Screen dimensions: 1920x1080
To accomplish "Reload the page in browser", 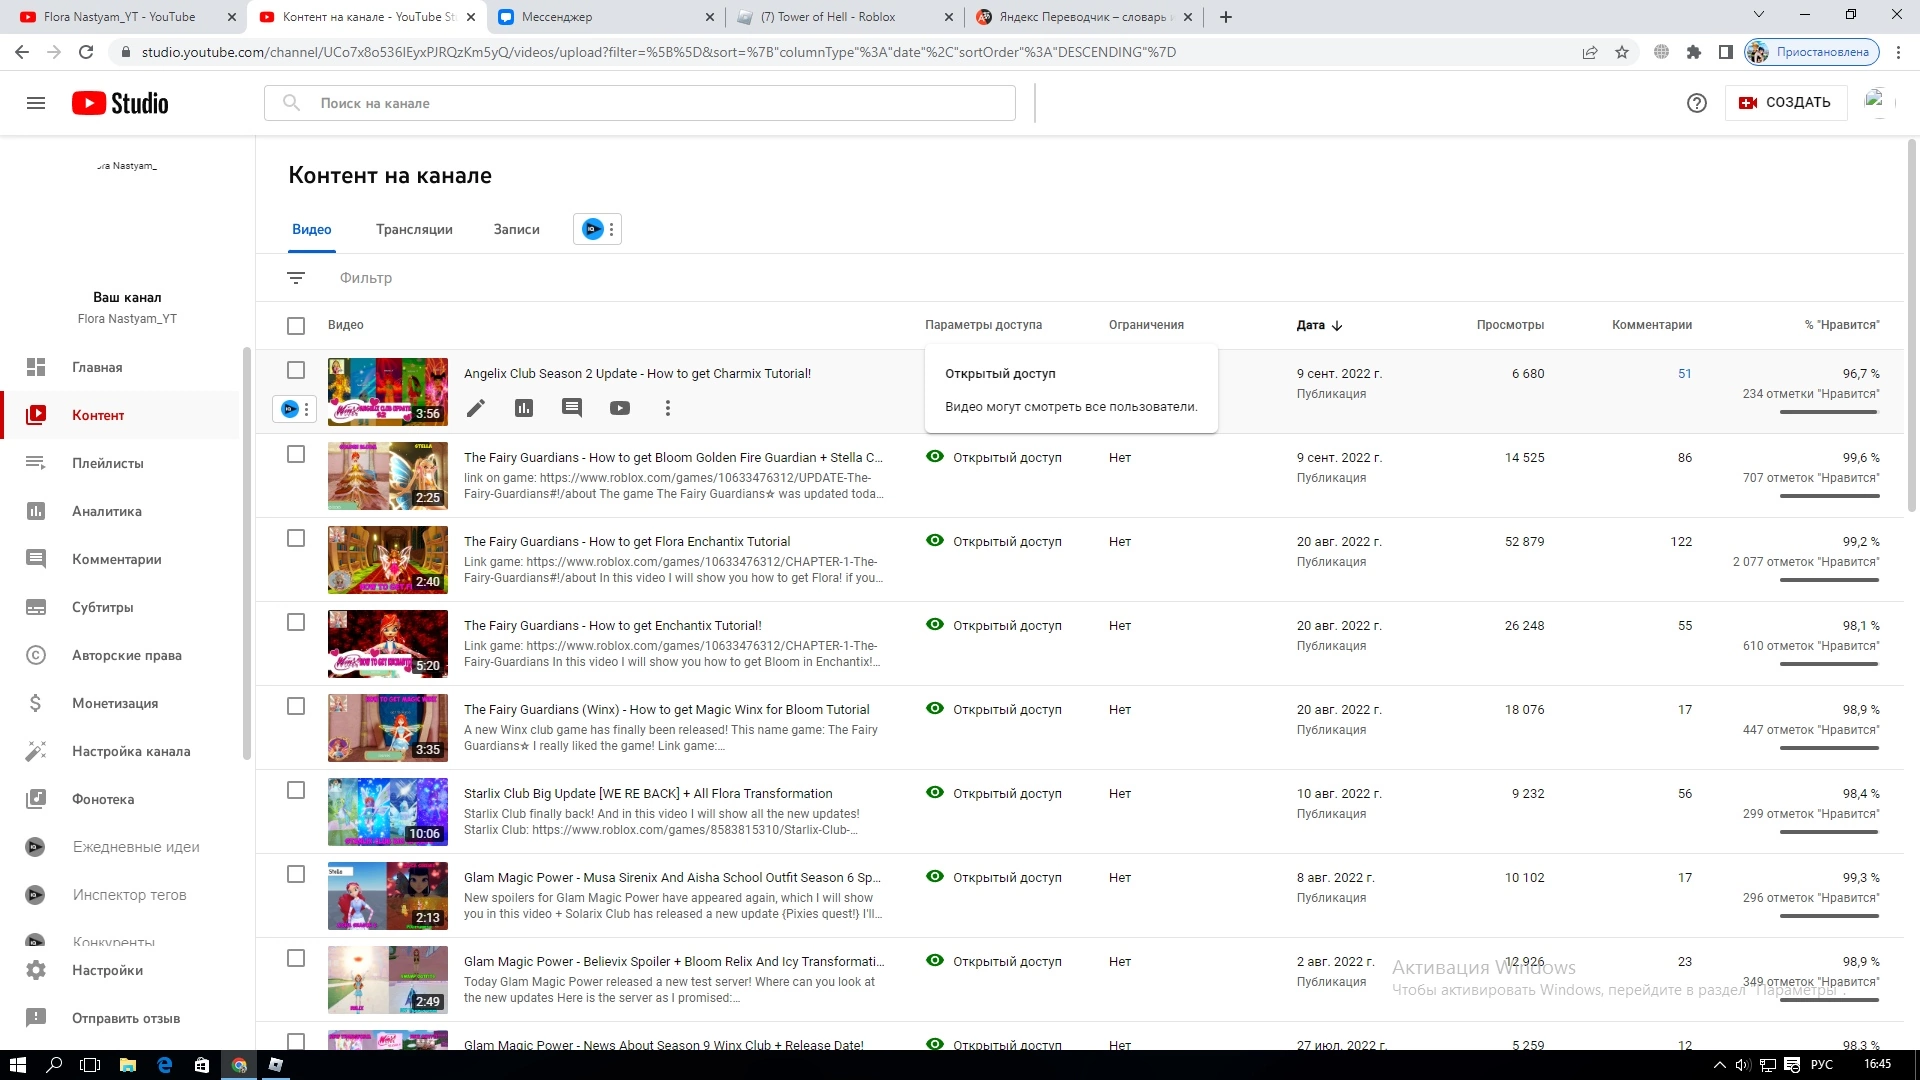I will 86,52.
